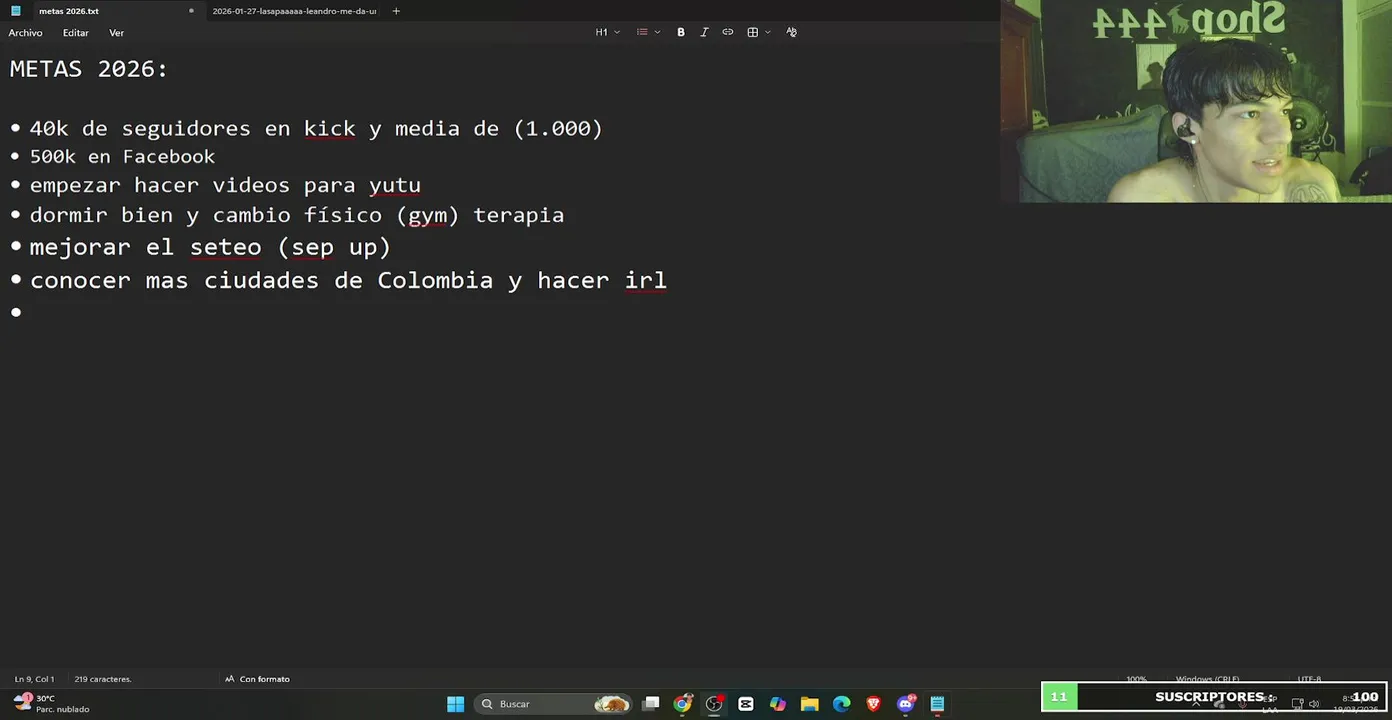Click the 'conocer mas ciudades de Colombia' line
Image resolution: width=1392 pixels, height=720 pixels.
348,281
